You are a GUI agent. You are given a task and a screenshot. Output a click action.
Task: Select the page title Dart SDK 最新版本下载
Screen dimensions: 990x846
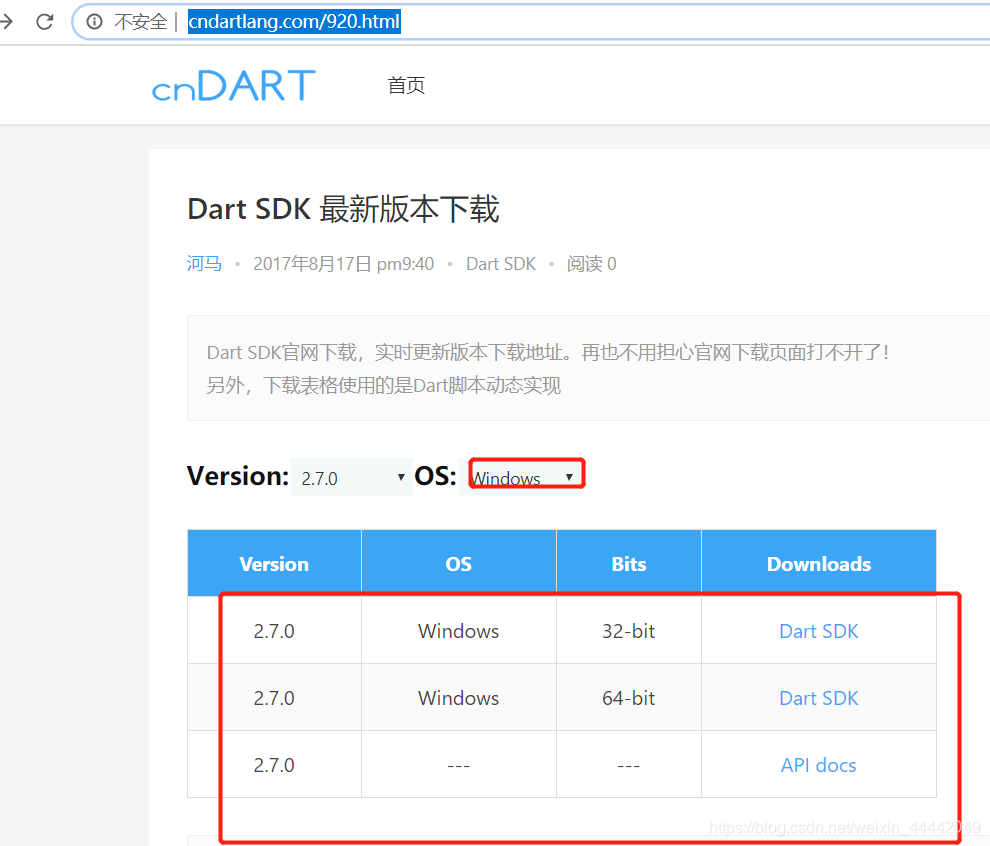point(343,209)
